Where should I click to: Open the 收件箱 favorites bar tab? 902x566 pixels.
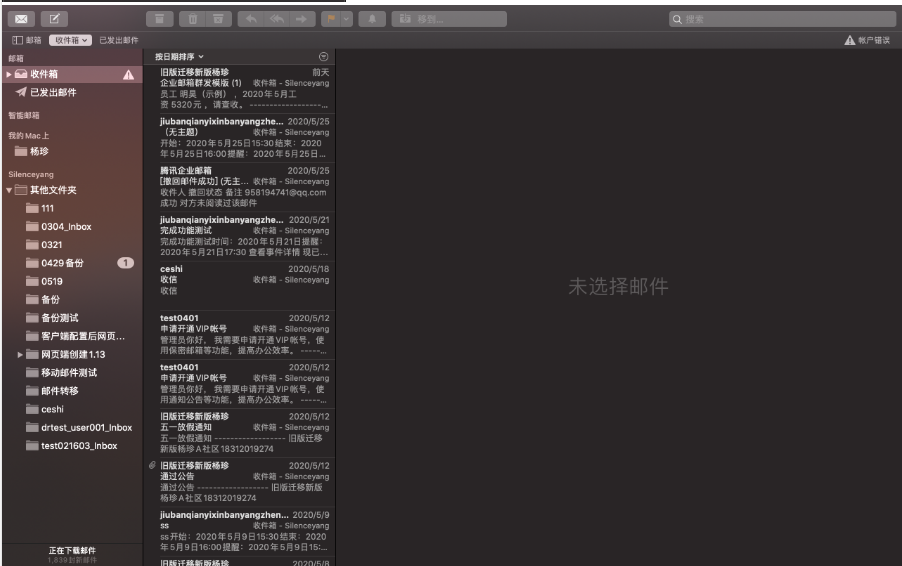click(x=72, y=40)
